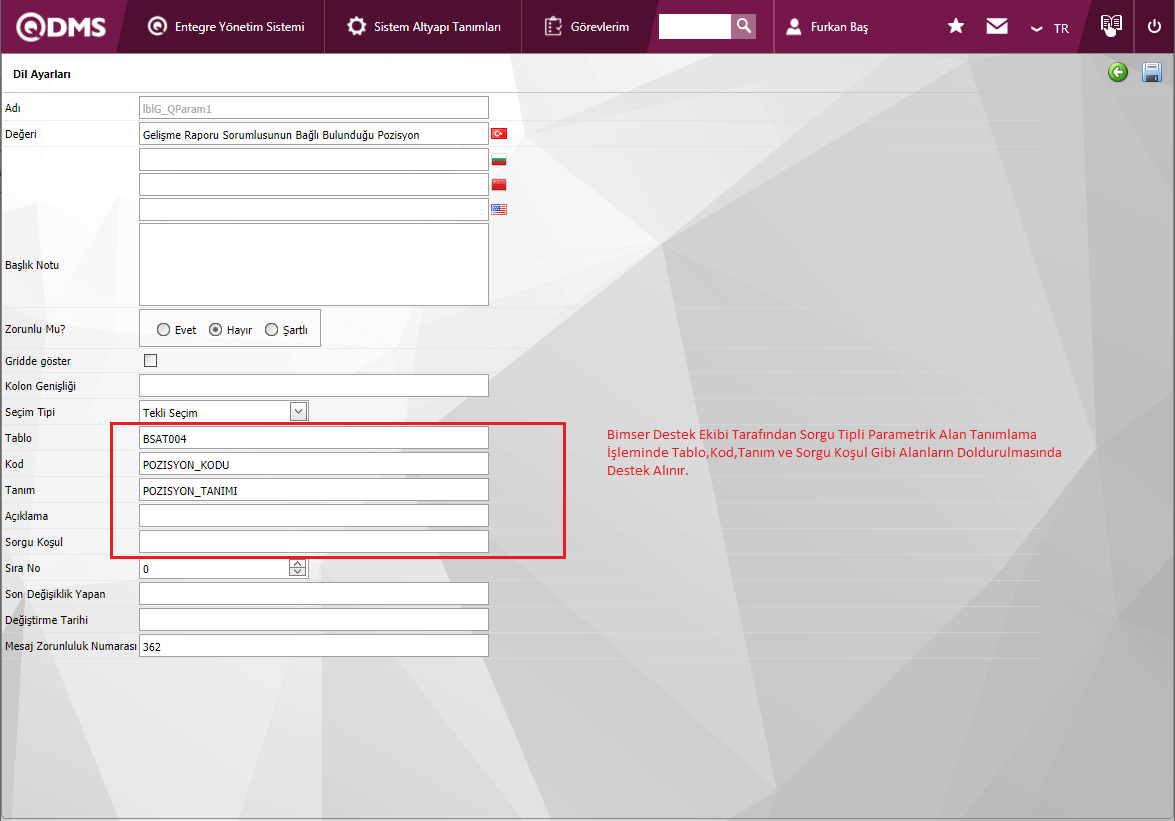Increase Sıra No with stepper arrow
The height and width of the screenshot is (821, 1175).
click(298, 564)
